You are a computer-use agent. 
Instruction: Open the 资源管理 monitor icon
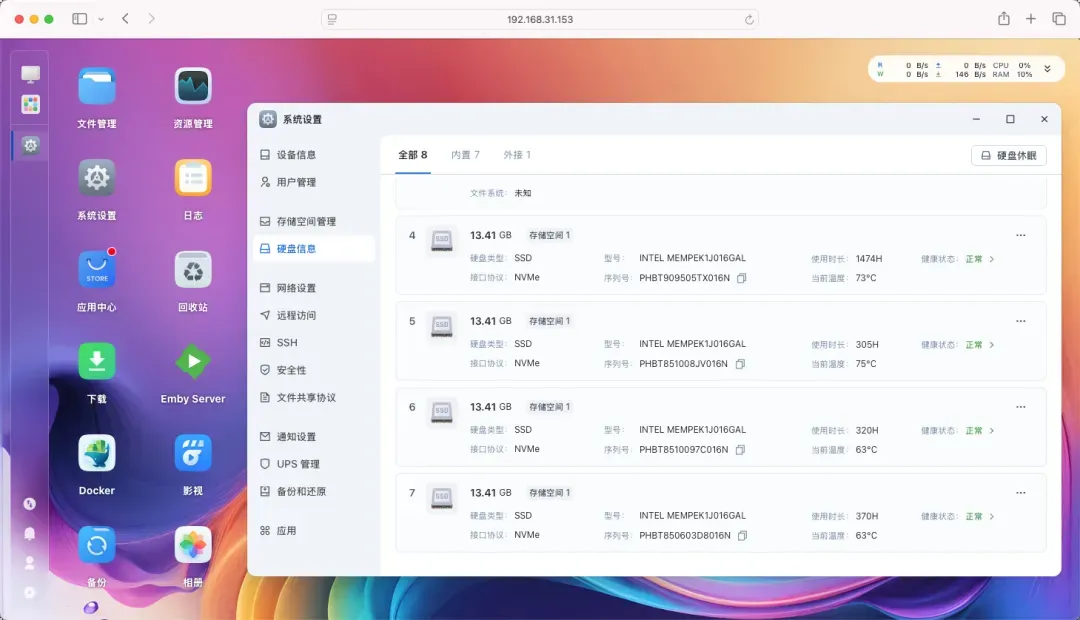click(193, 86)
